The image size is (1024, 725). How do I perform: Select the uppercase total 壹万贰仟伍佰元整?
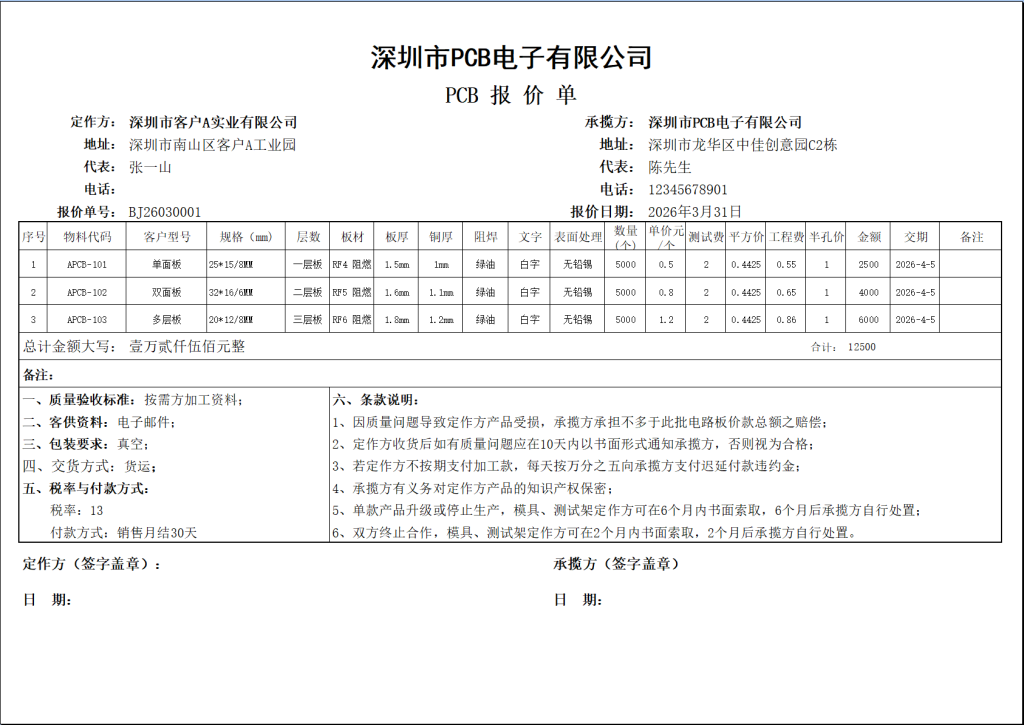click(x=187, y=347)
